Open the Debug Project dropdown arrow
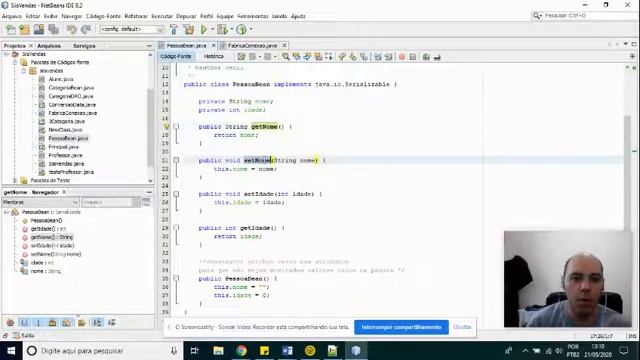 point(231,29)
